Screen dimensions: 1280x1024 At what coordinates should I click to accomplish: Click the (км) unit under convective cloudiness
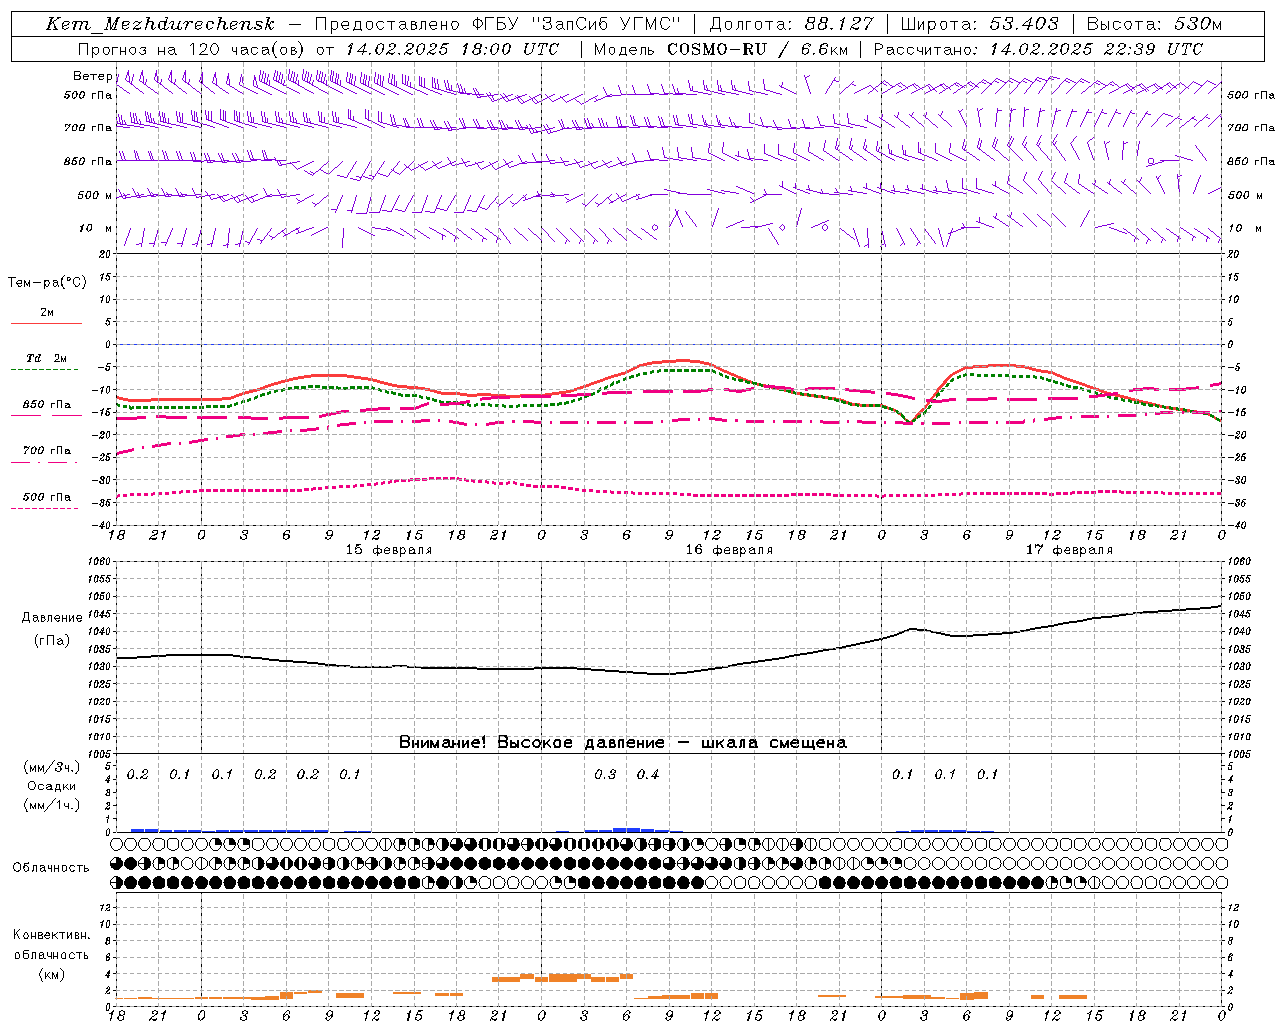coord(51,974)
